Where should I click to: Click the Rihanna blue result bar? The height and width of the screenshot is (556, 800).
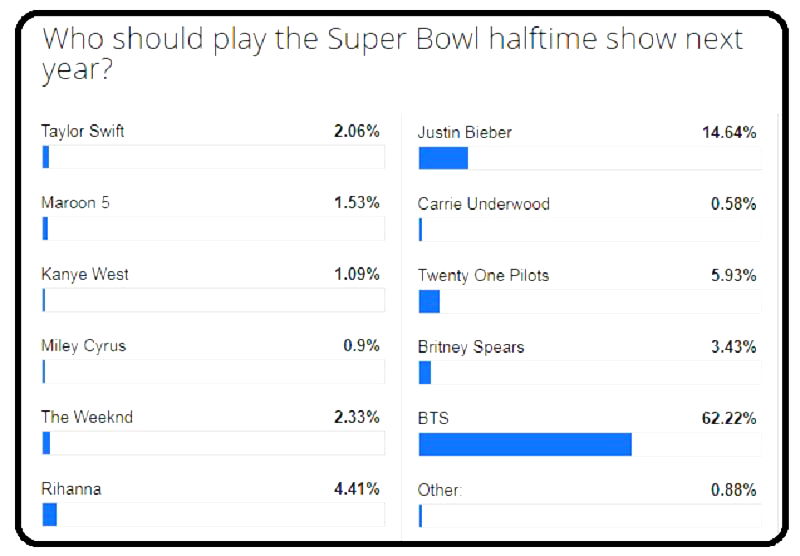(x=50, y=514)
